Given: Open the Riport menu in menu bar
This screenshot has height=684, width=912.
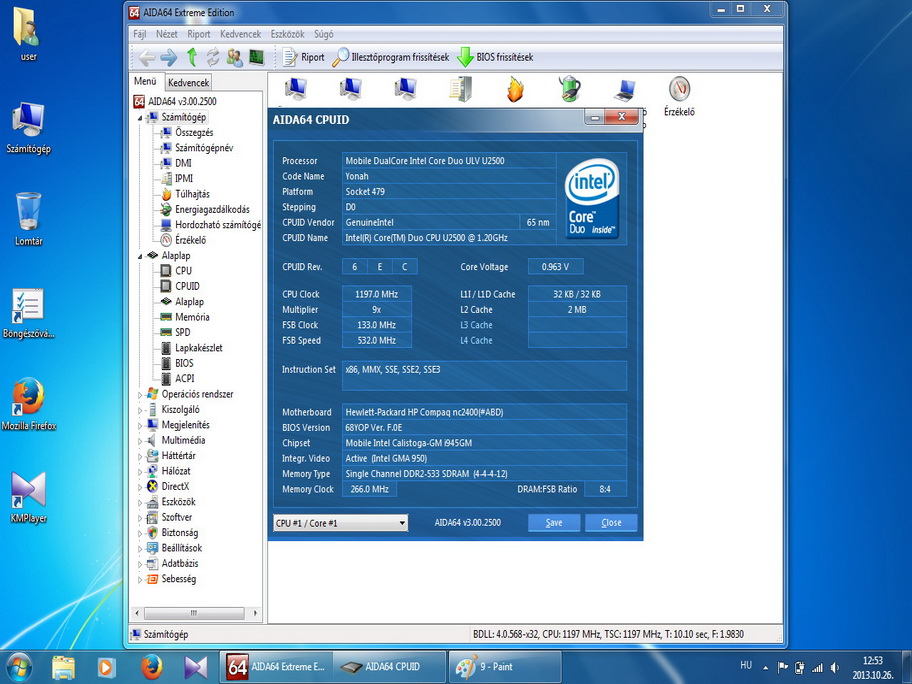Looking at the screenshot, I should (198, 34).
